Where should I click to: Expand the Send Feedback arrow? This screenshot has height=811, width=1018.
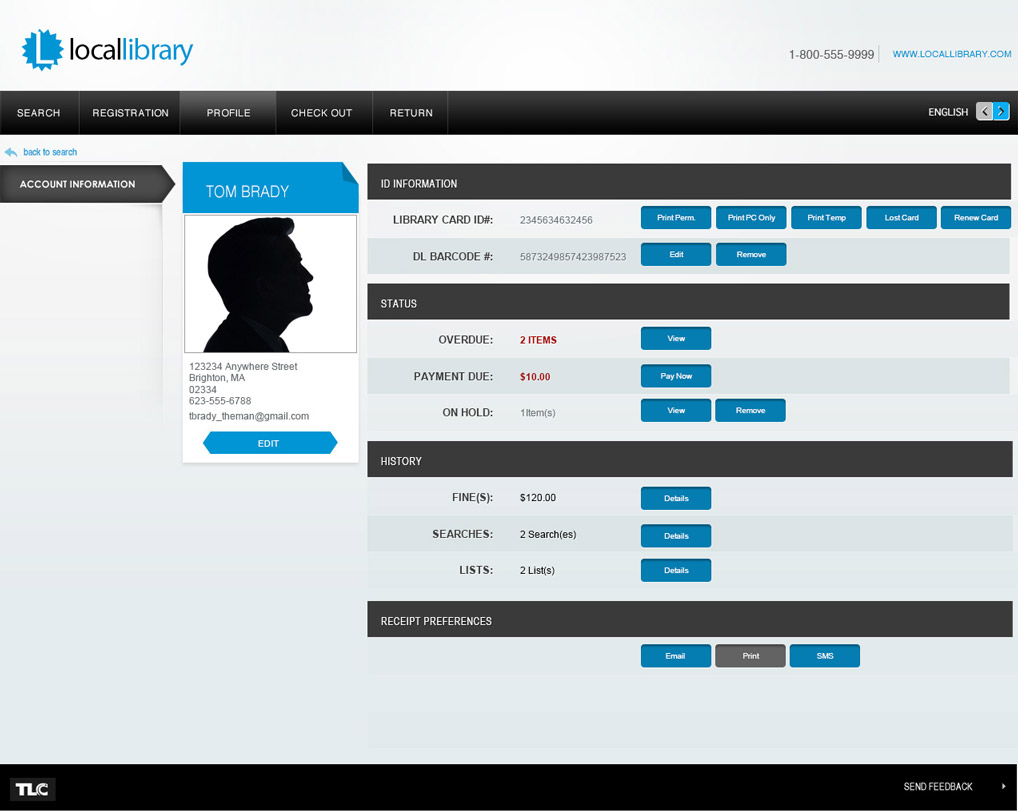pos(1003,787)
